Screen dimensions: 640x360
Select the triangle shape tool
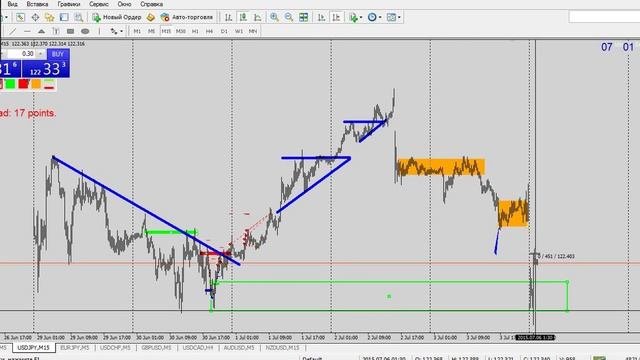tap(42, 31)
